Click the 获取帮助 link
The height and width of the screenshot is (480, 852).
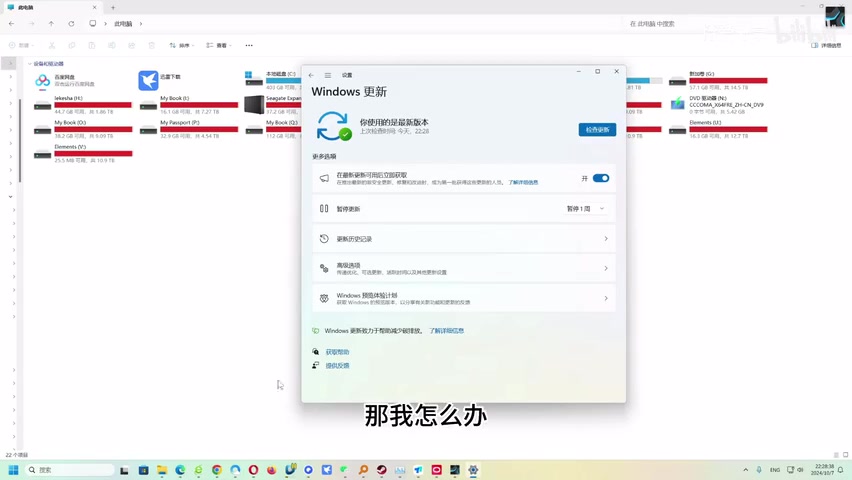pos(337,352)
